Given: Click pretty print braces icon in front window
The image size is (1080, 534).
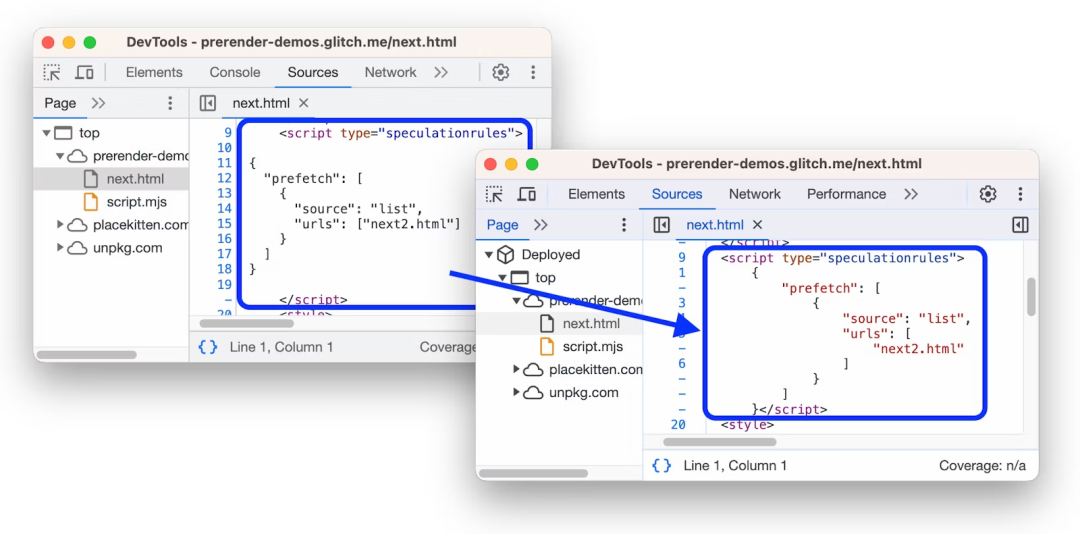Looking at the screenshot, I should [661, 466].
